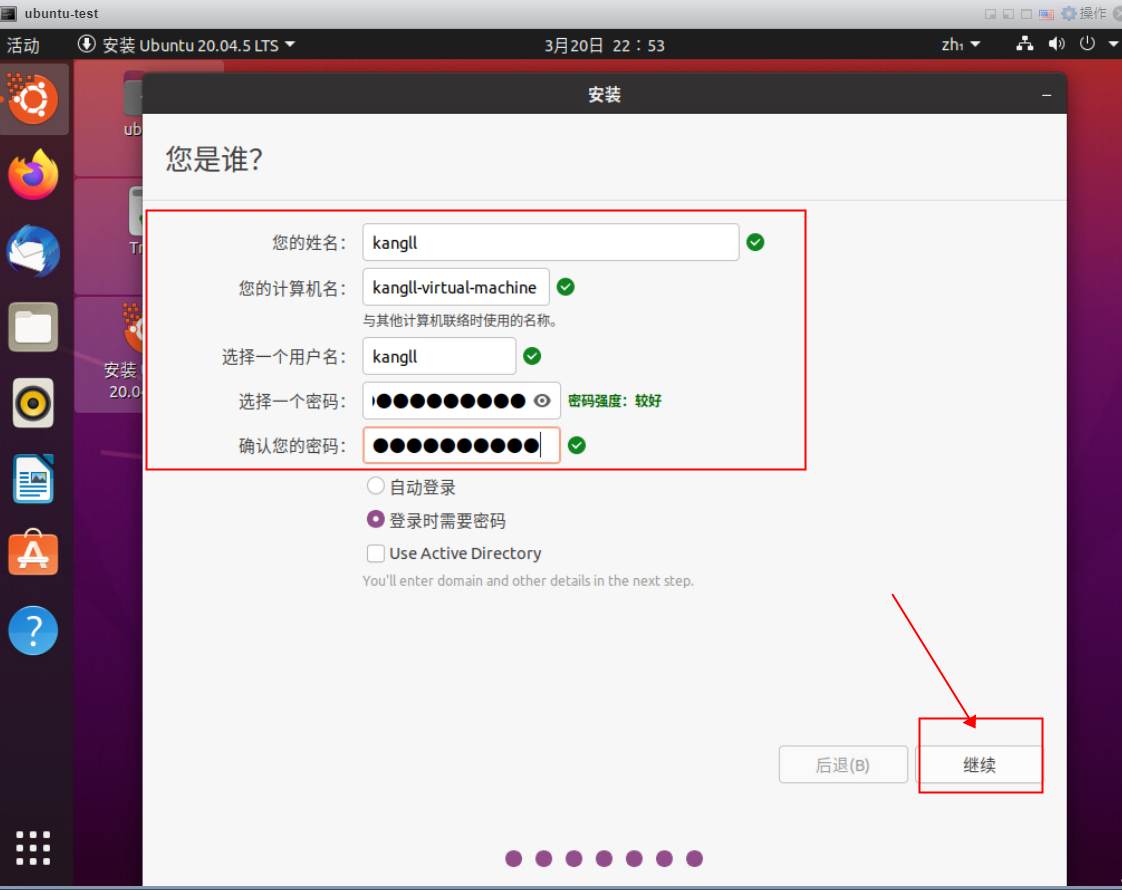Click green checkmark beside username field
Screen dimensions: 1122x890
tap(532, 356)
